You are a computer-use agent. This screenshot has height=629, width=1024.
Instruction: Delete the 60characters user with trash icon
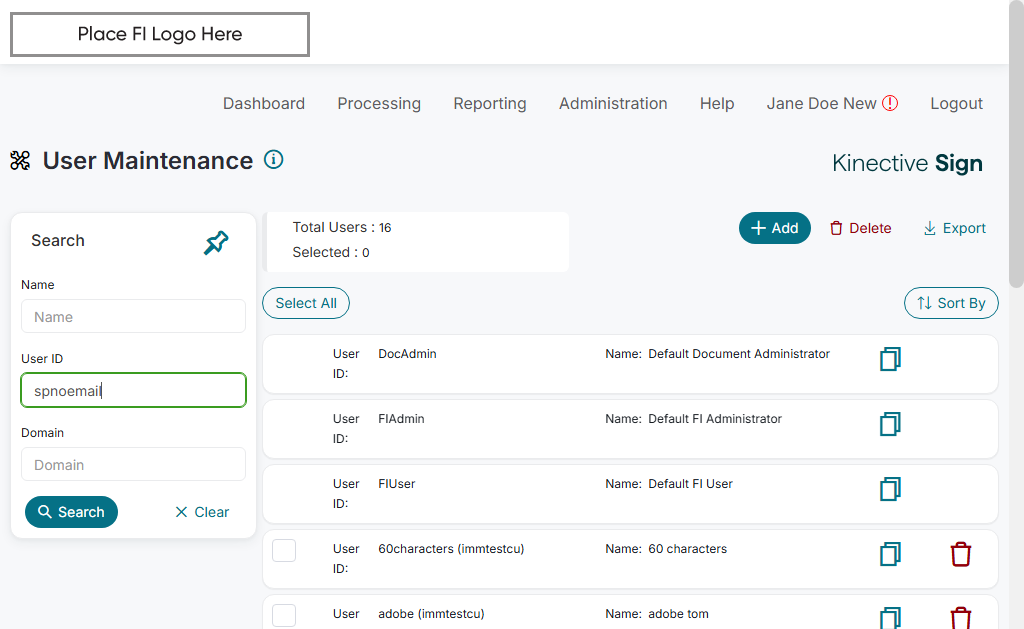coord(960,554)
